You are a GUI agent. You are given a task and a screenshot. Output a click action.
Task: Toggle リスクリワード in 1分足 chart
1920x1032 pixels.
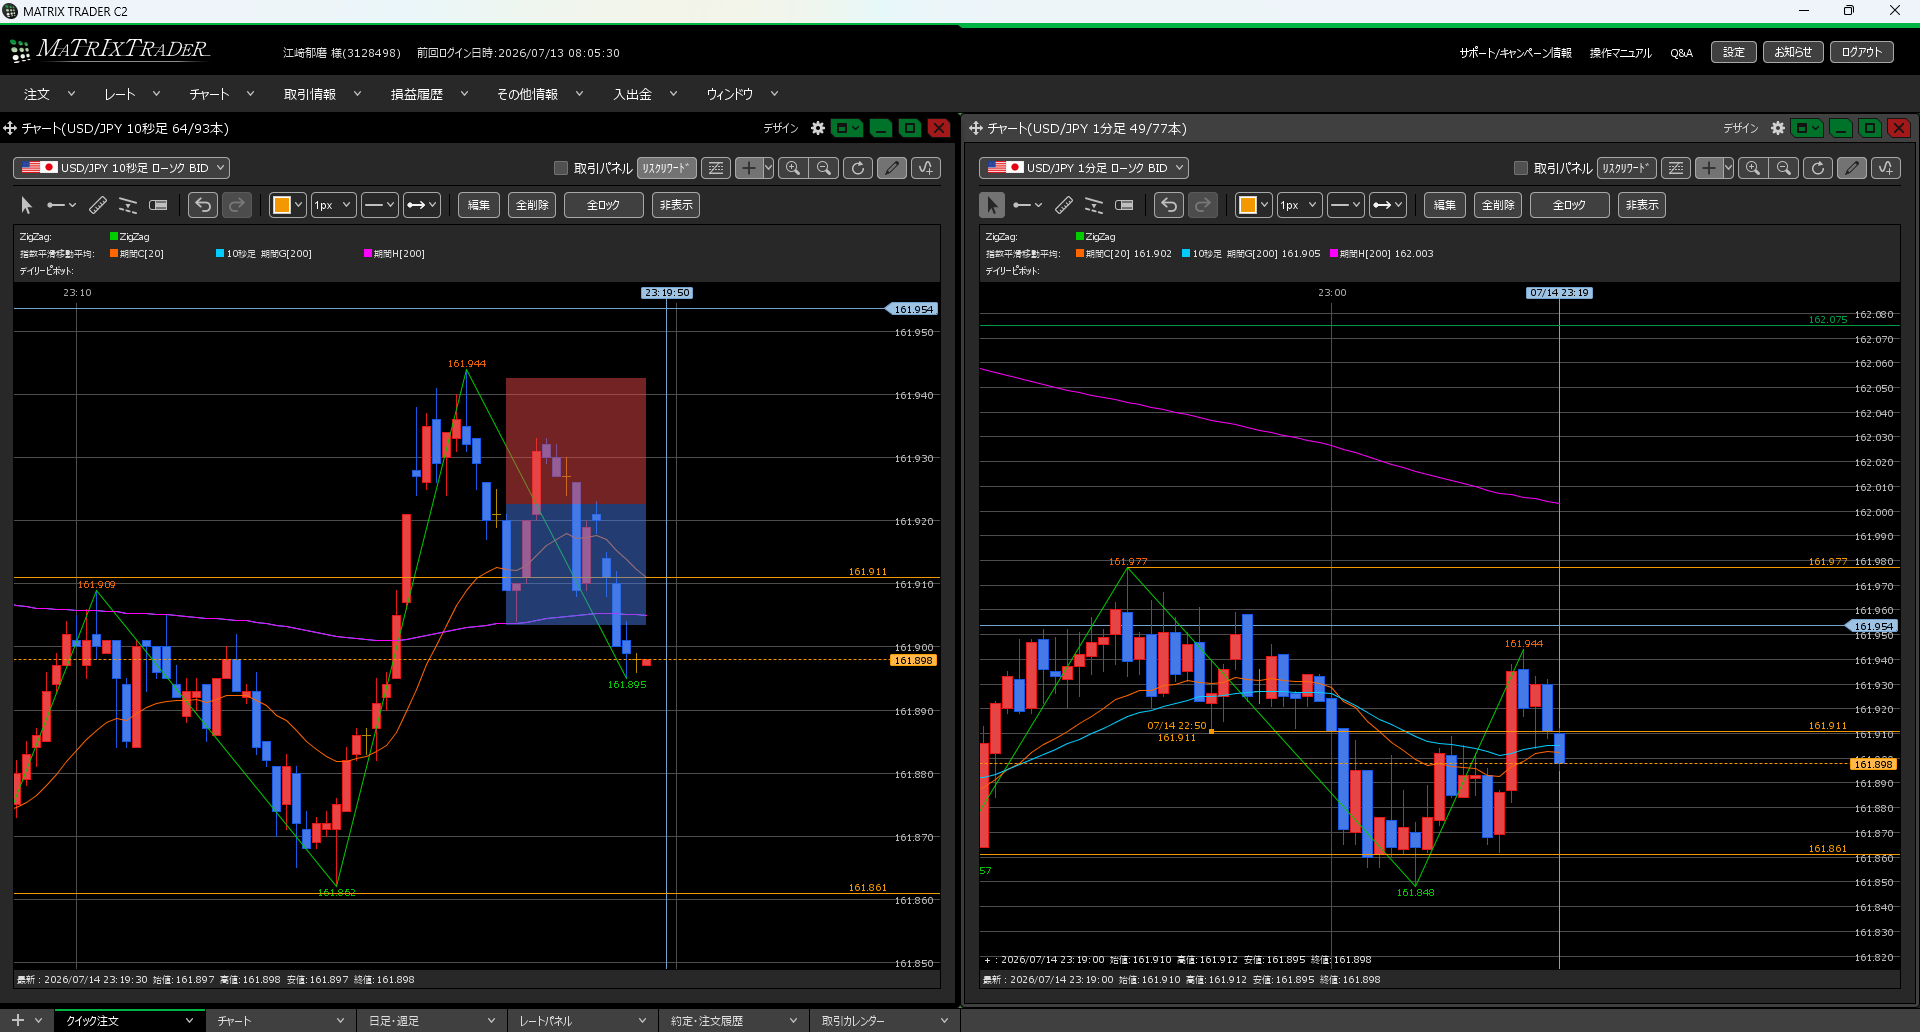pyautogui.click(x=1627, y=168)
